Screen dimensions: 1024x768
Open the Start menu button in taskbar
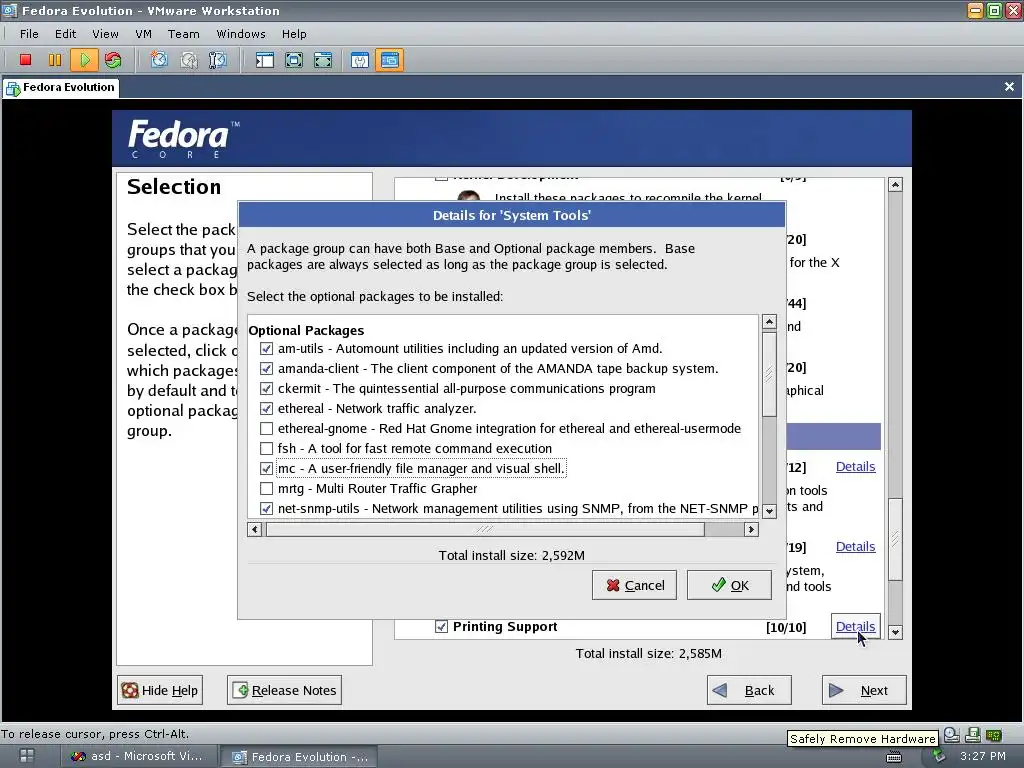(27, 756)
